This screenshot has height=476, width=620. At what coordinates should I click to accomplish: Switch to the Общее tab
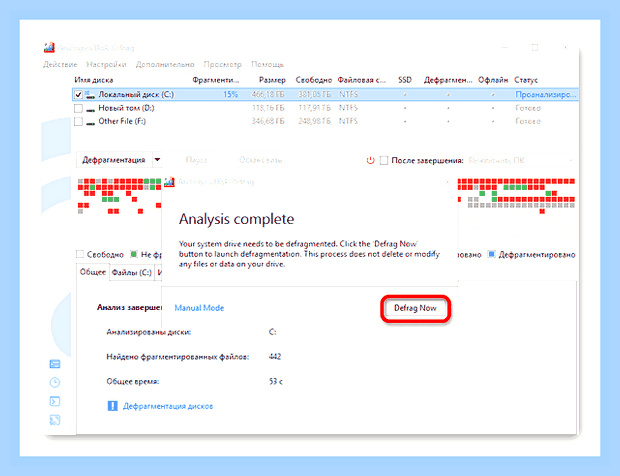tap(93, 272)
